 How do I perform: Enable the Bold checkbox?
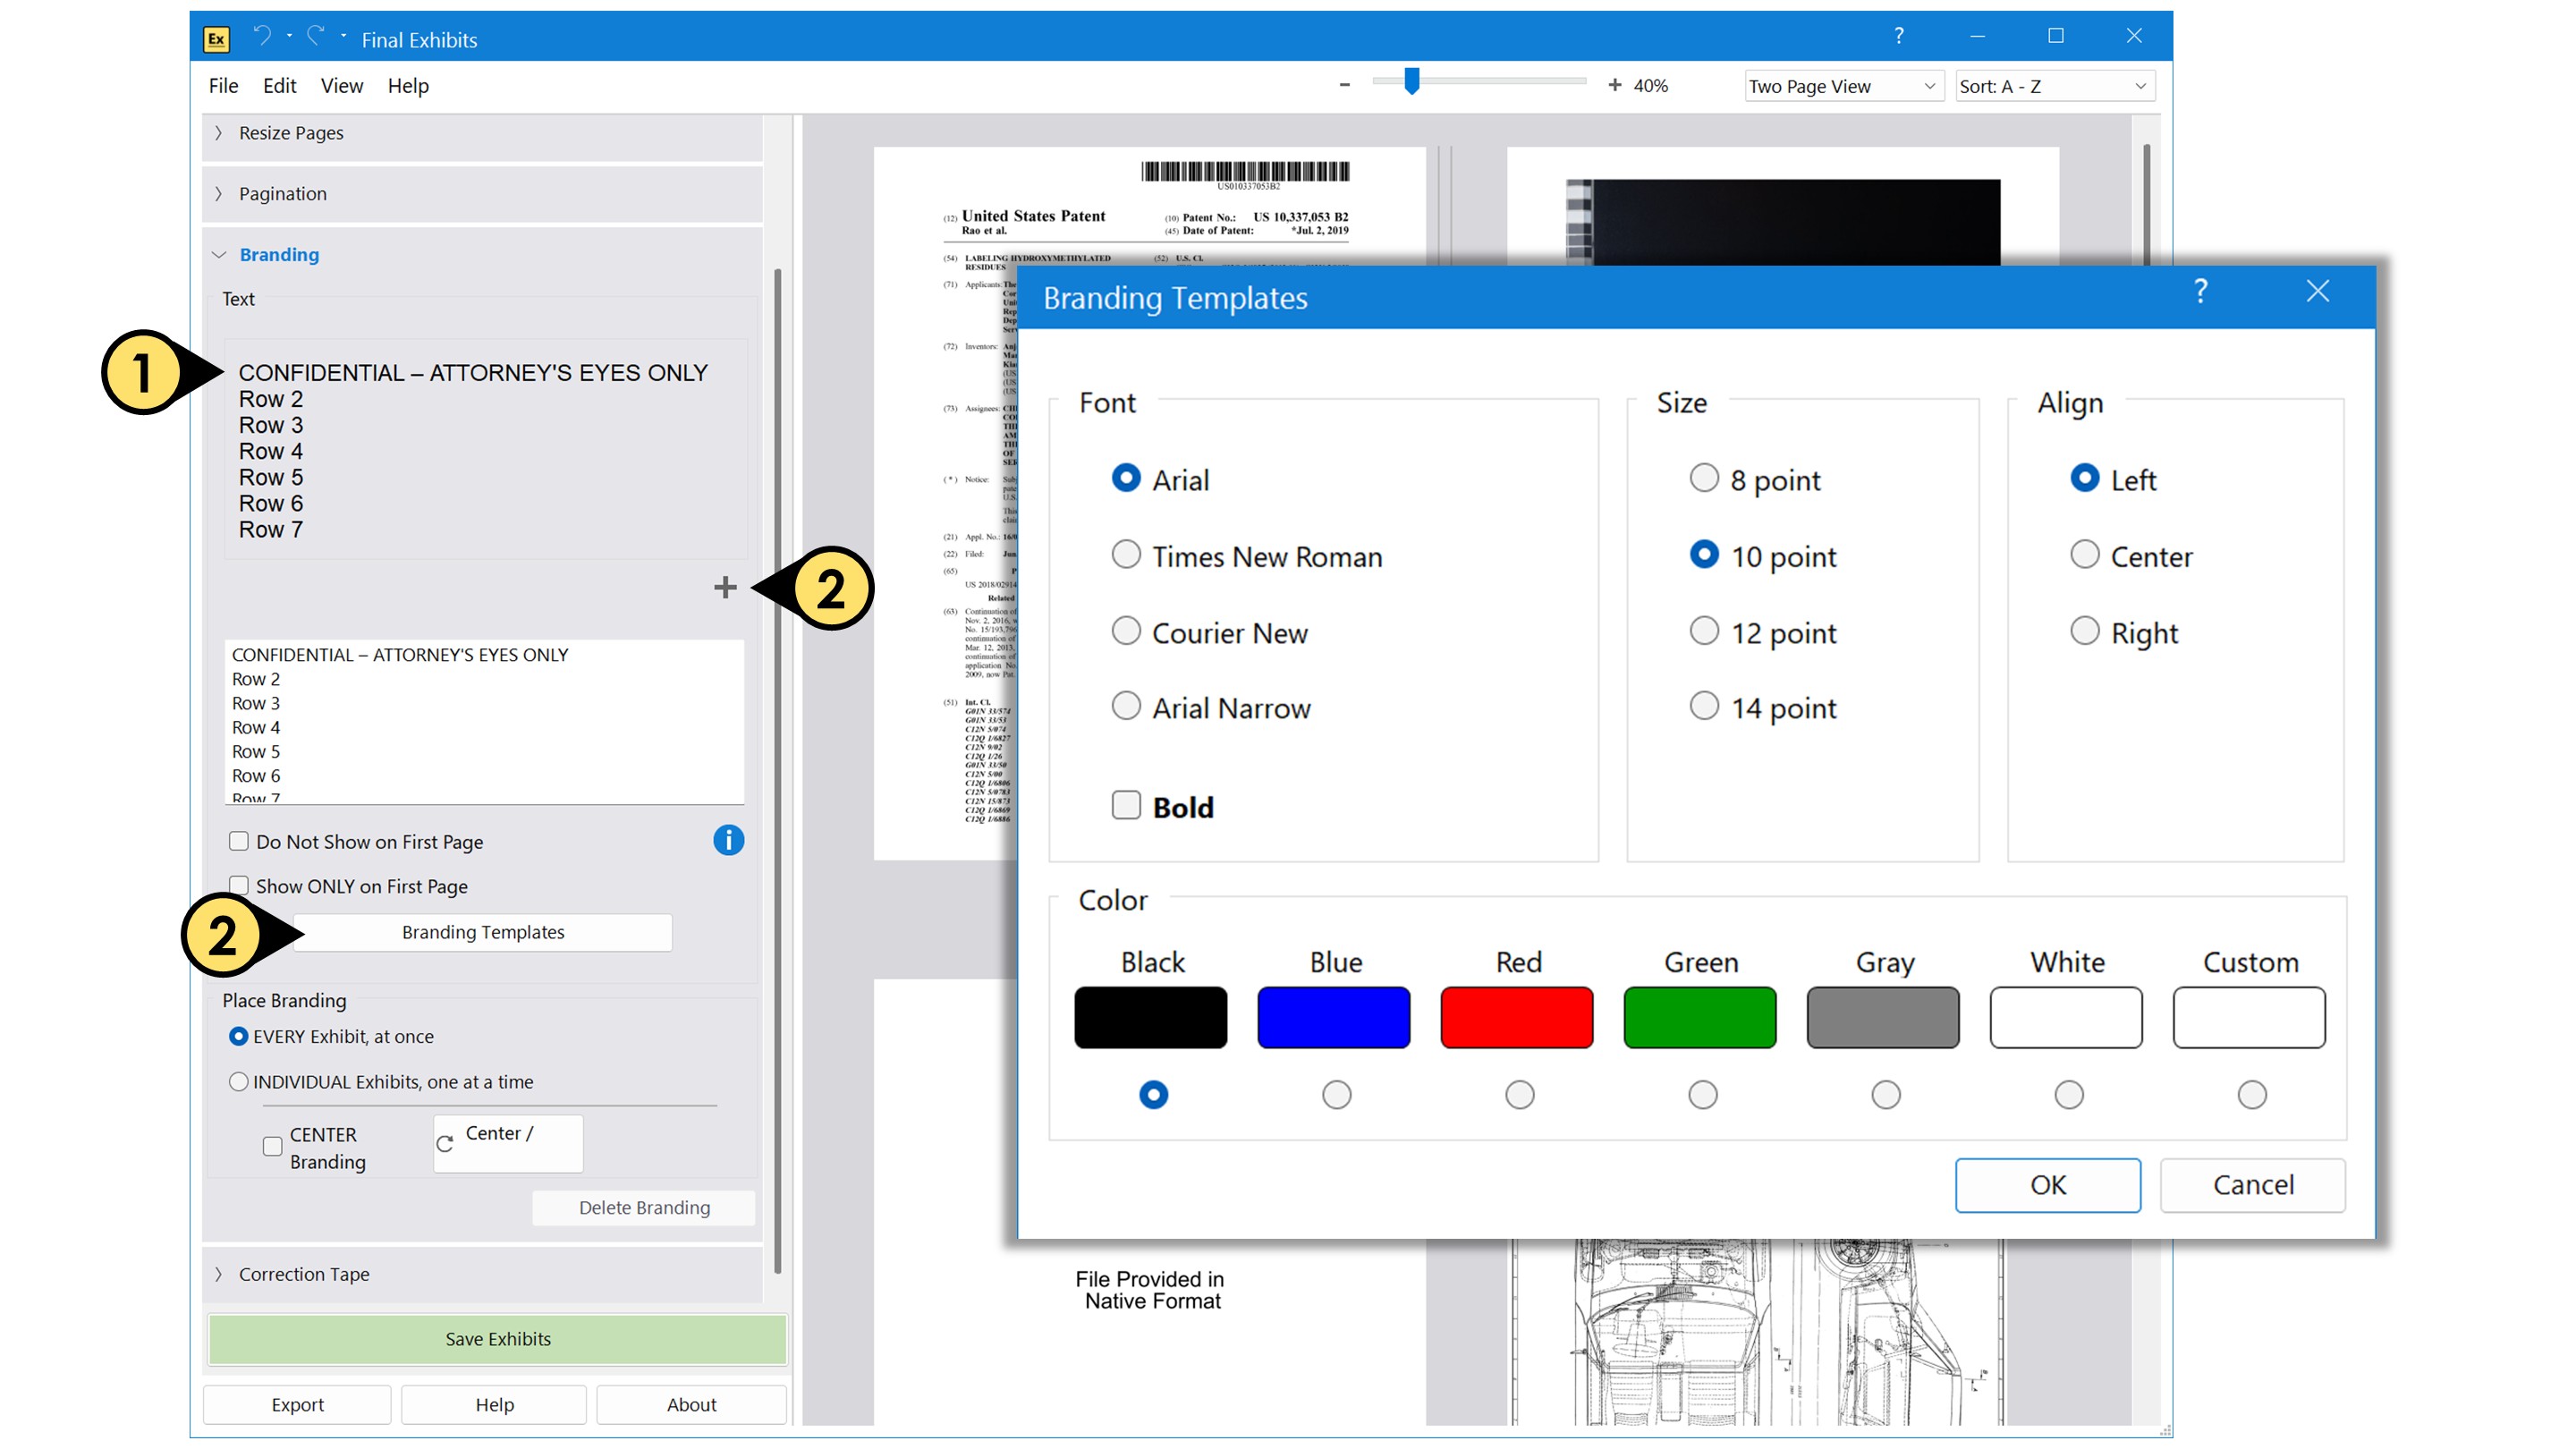[x=1126, y=805]
